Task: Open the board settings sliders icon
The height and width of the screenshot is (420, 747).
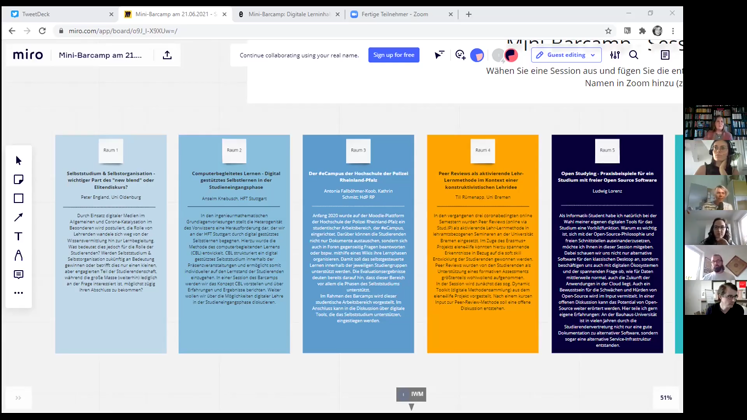Action: 615,55
